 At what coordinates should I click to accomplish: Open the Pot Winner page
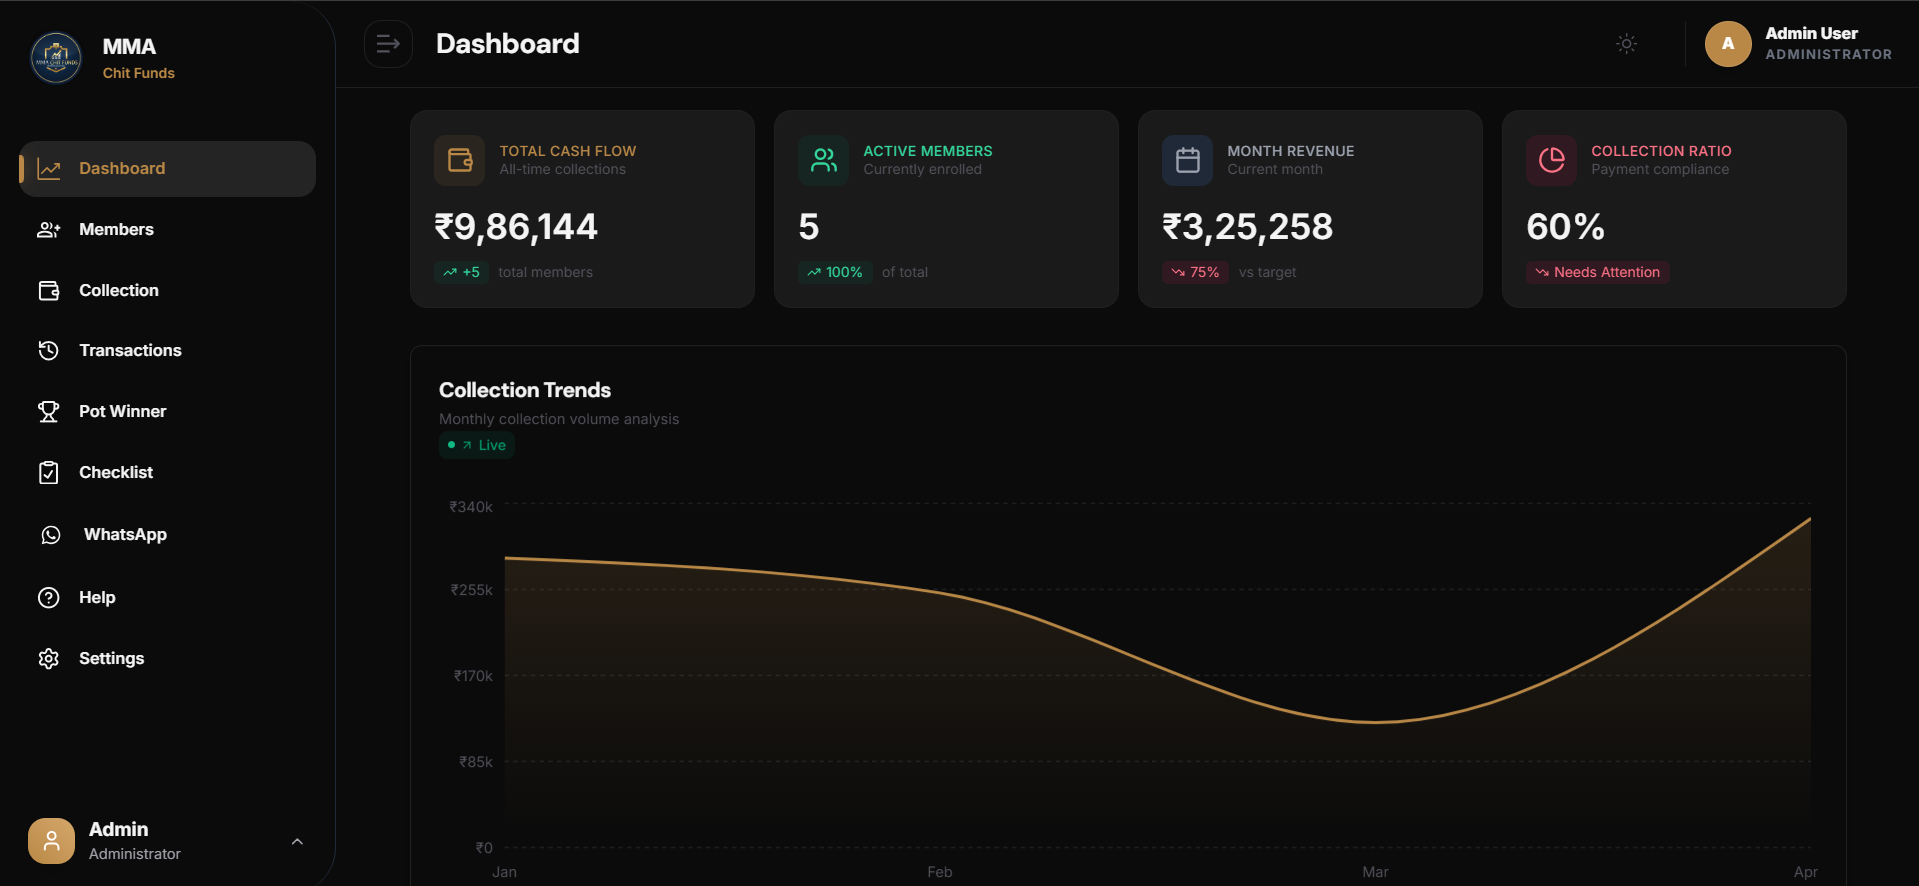pyautogui.click(x=168, y=412)
